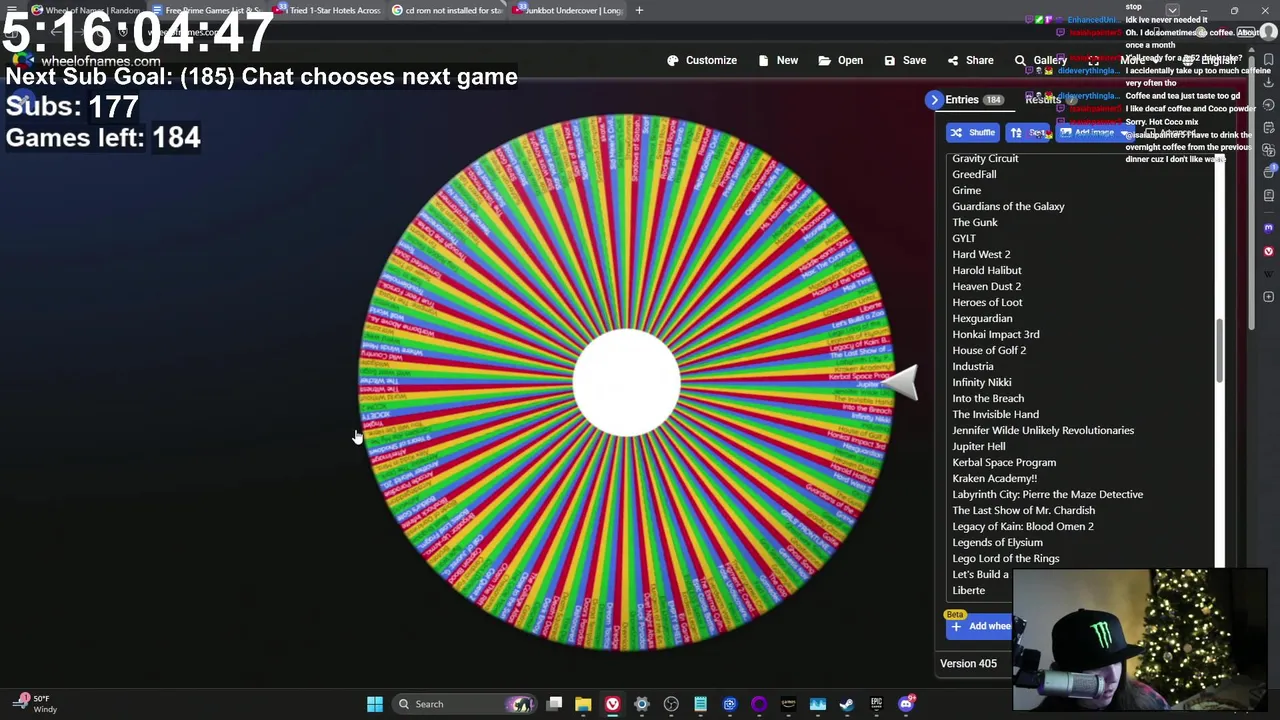
Task: Create a New wheel
Action: click(778, 60)
